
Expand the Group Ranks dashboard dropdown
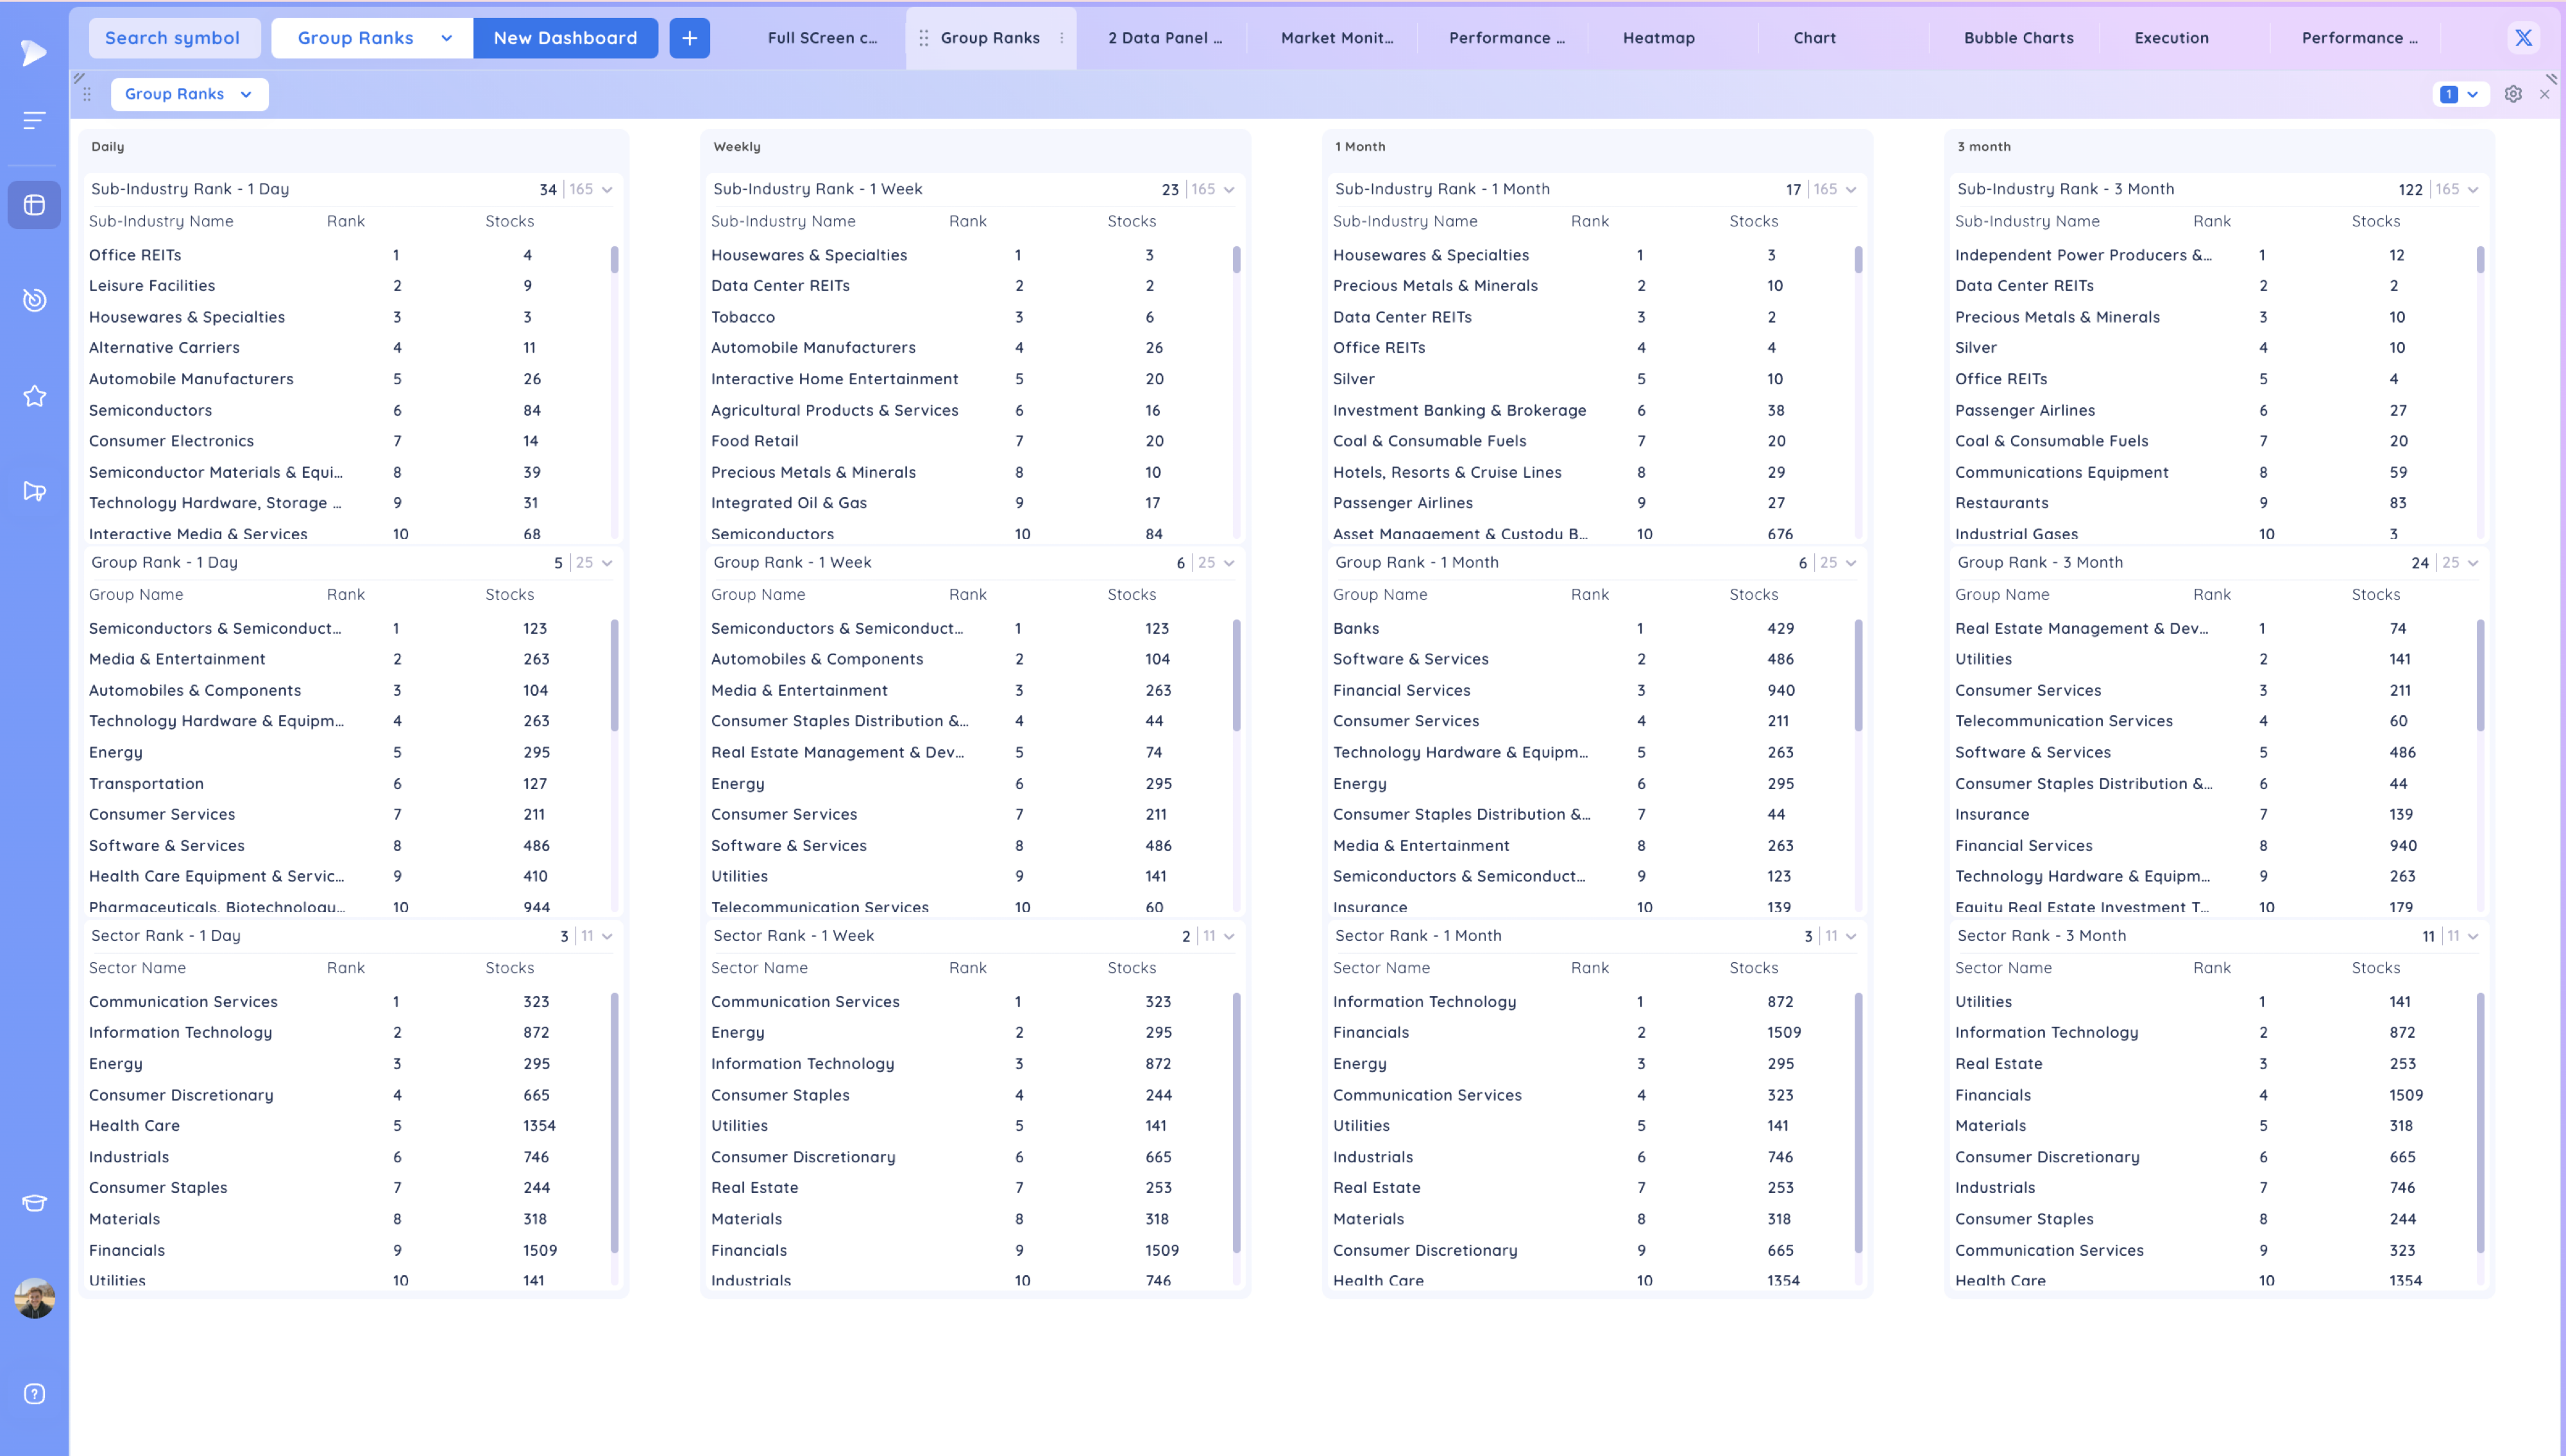pyautogui.click(x=446, y=38)
